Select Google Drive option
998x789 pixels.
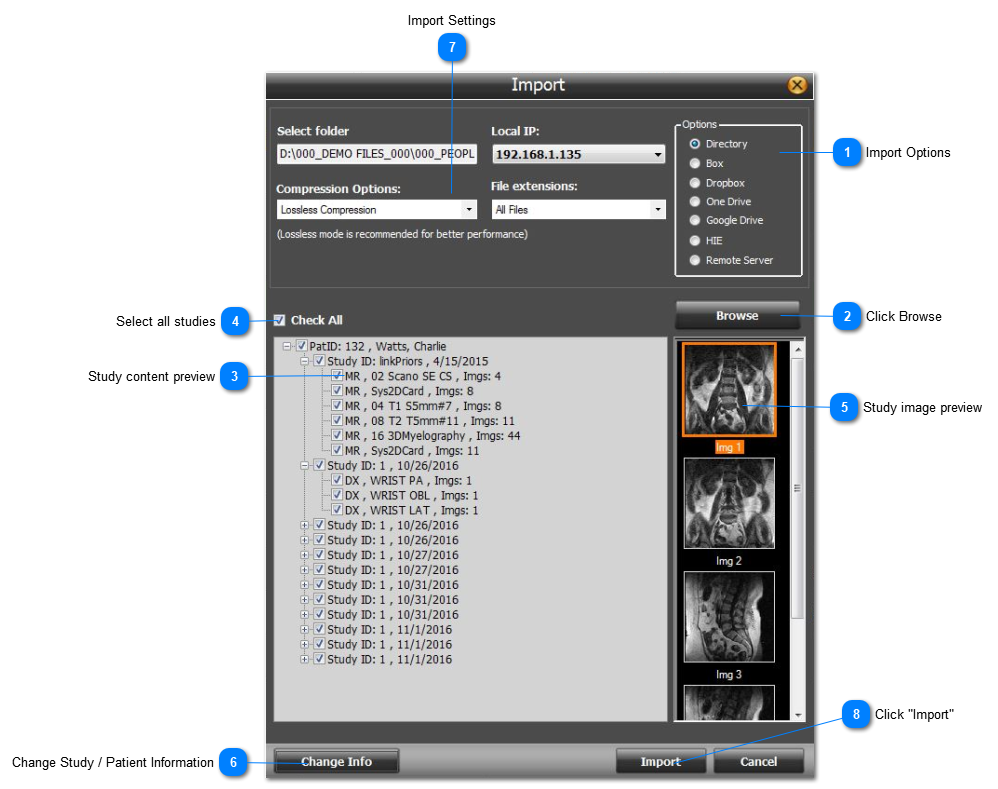click(695, 220)
